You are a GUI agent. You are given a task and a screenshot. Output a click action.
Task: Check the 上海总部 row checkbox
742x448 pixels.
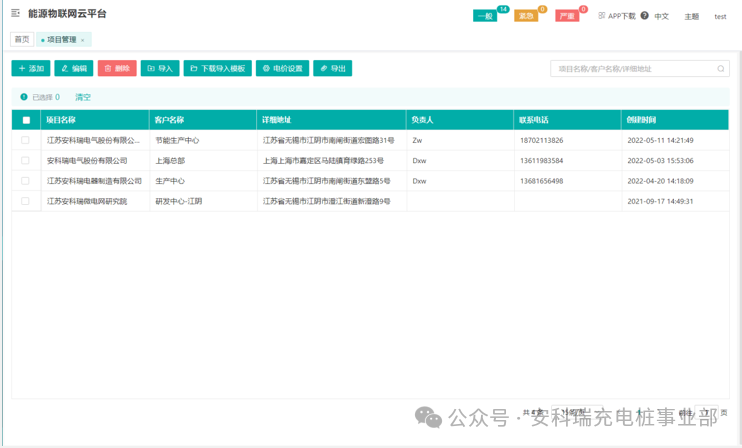[25, 160]
